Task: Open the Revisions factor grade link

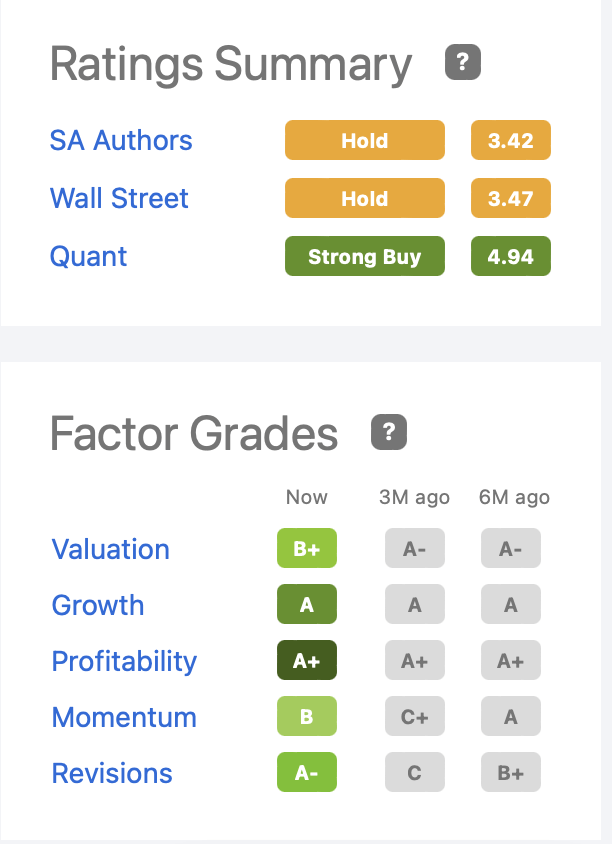Action: 112,773
